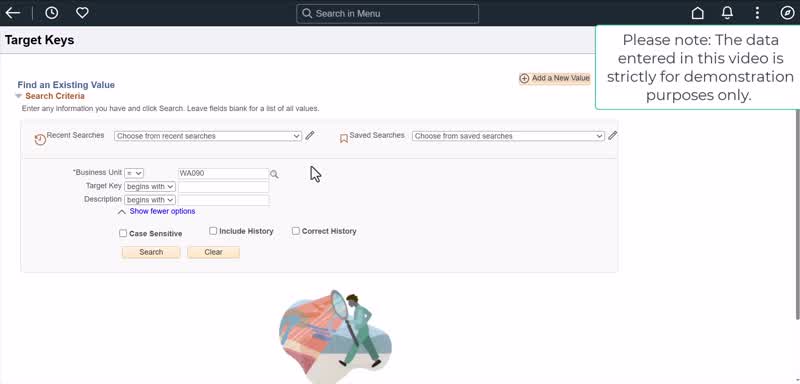Enable the Case Sensitive checkbox
Image resolution: width=800 pixels, height=384 pixels.
point(123,233)
